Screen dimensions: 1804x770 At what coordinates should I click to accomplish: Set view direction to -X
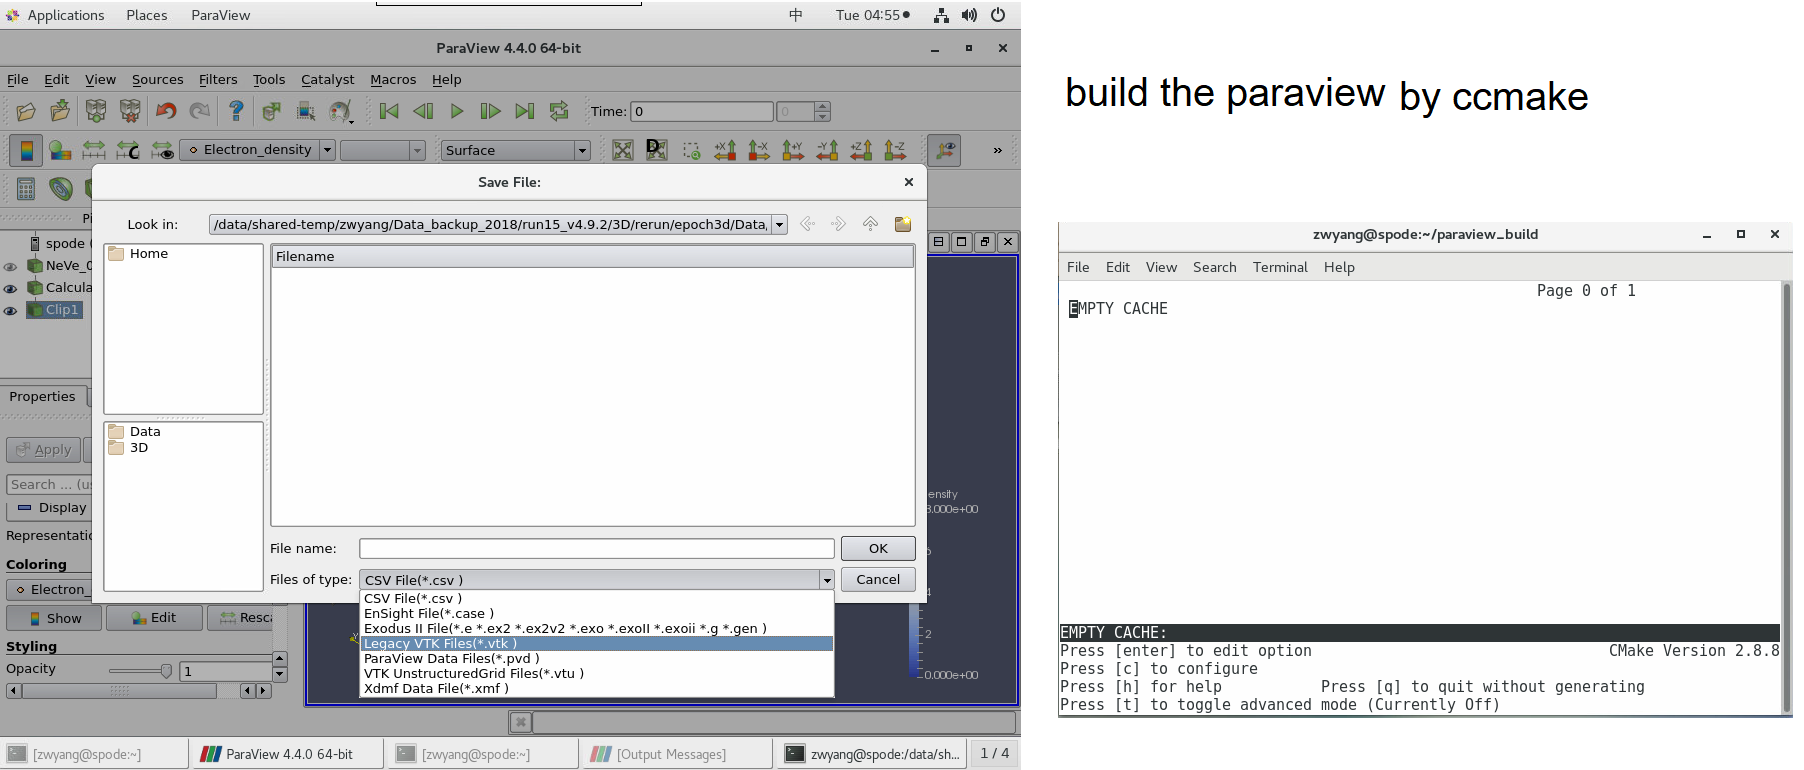pos(759,150)
